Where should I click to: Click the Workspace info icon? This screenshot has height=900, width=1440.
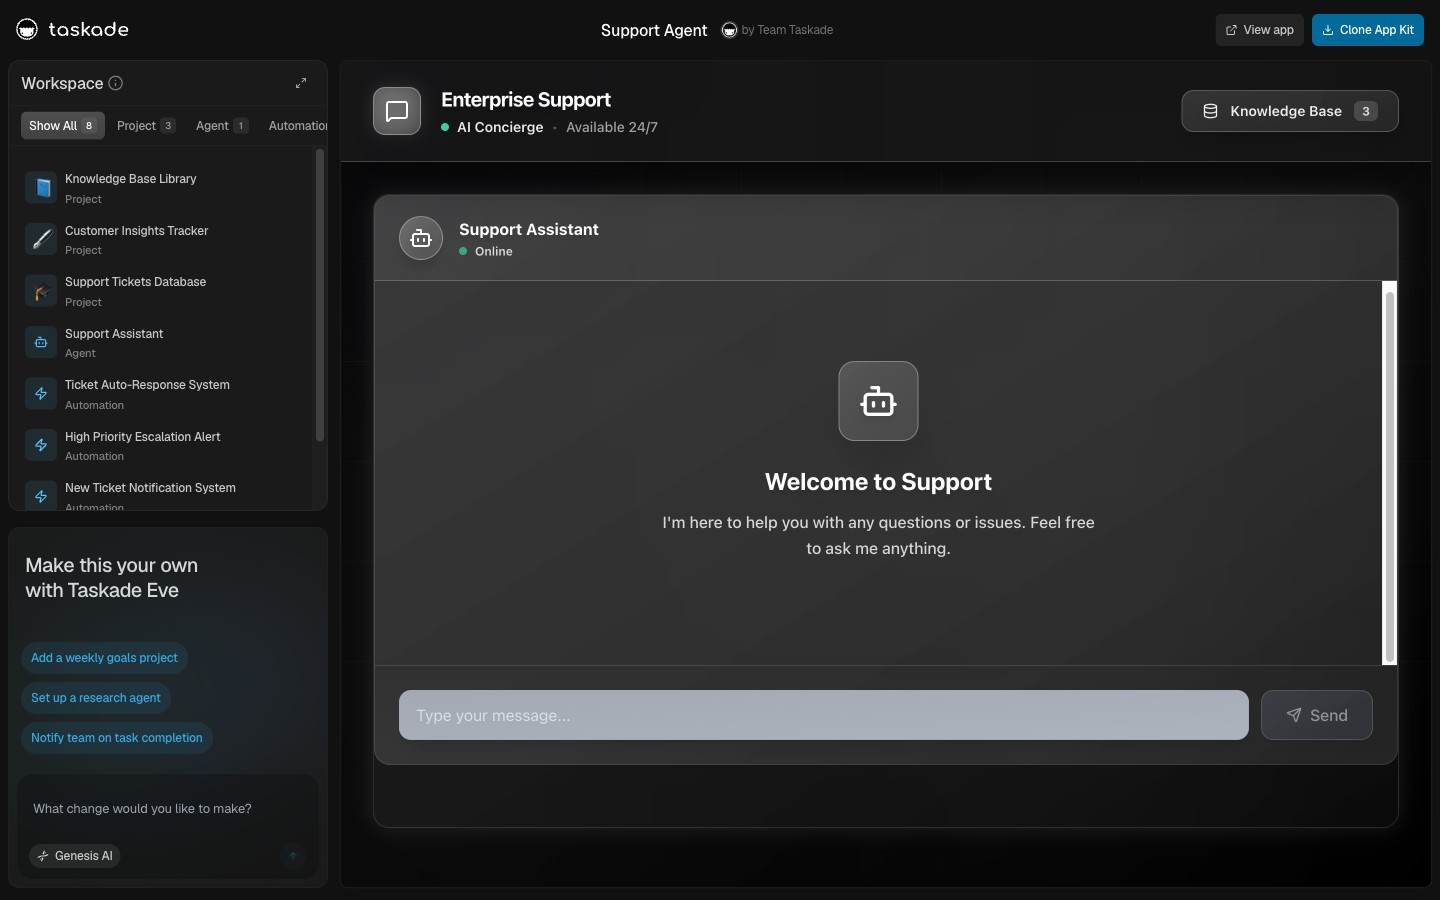pyautogui.click(x=115, y=83)
